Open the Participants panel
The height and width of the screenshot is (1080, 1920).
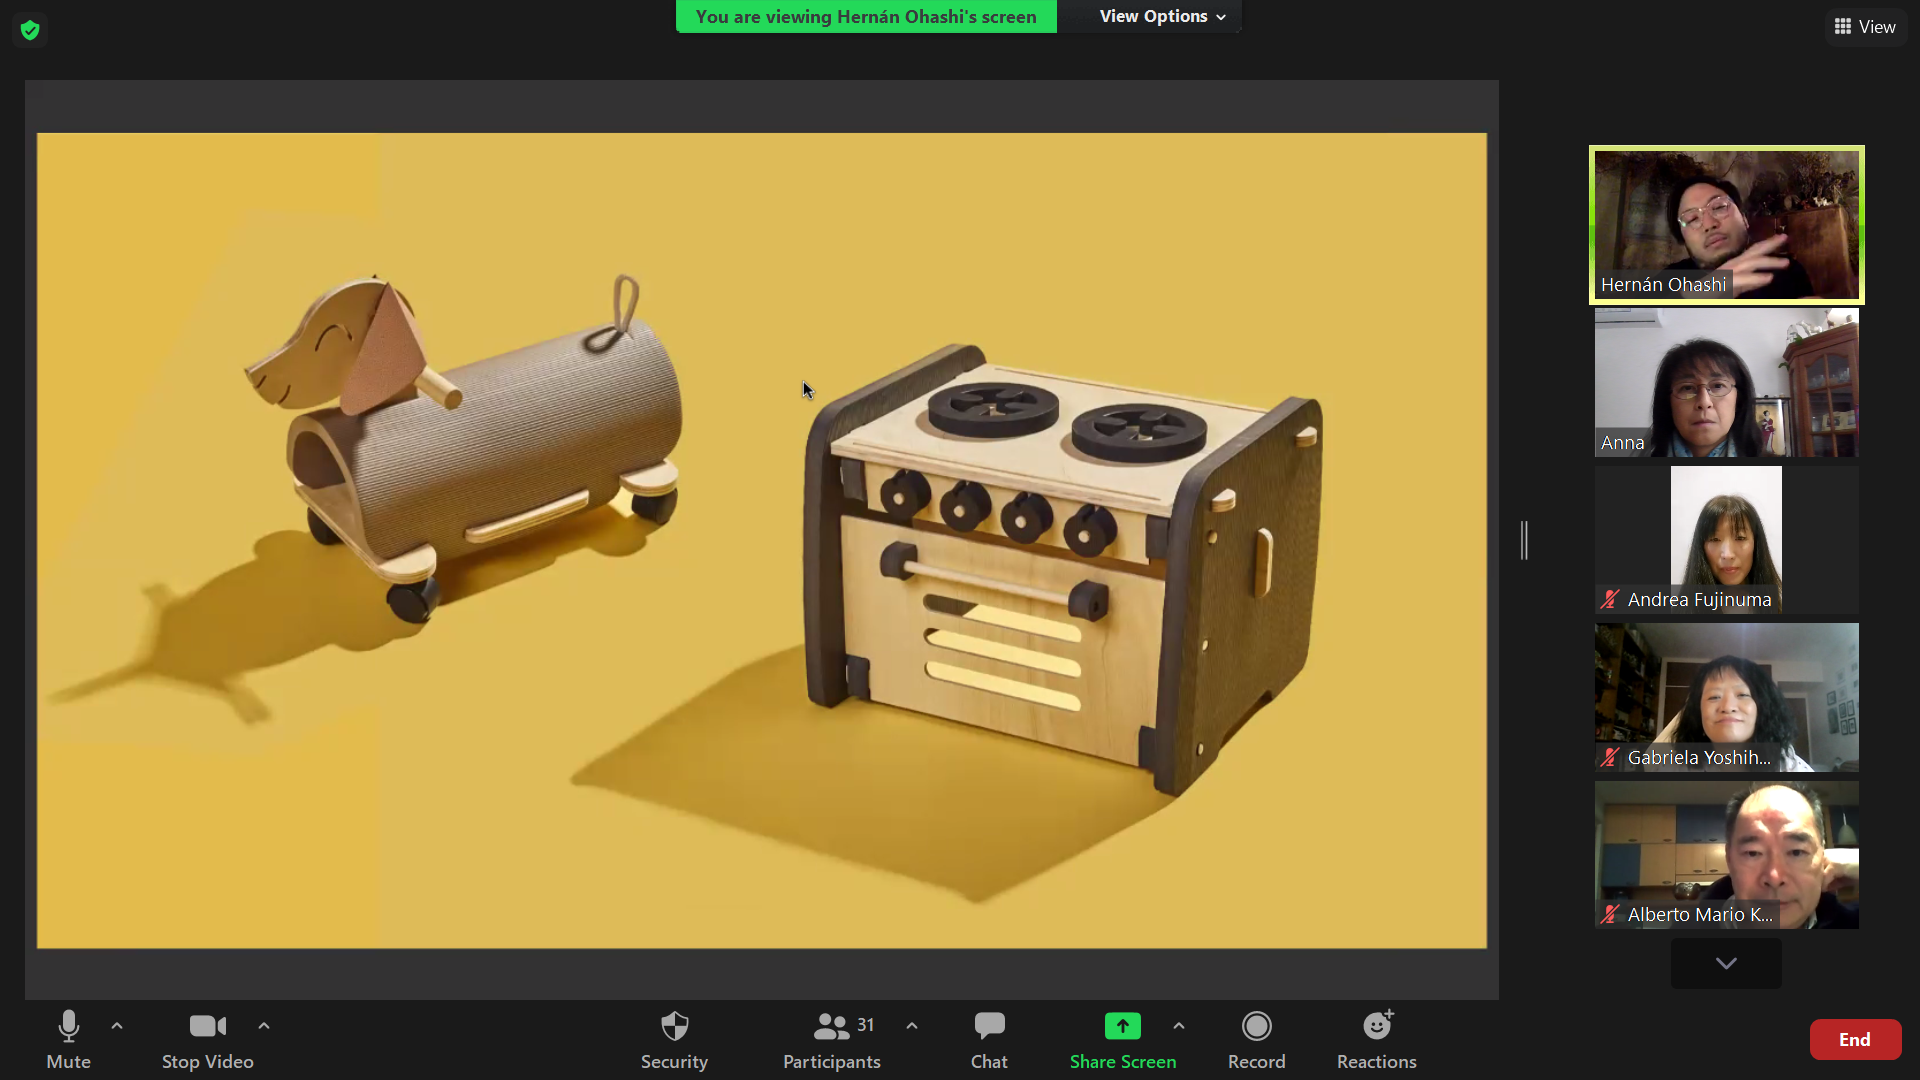(x=832, y=1040)
